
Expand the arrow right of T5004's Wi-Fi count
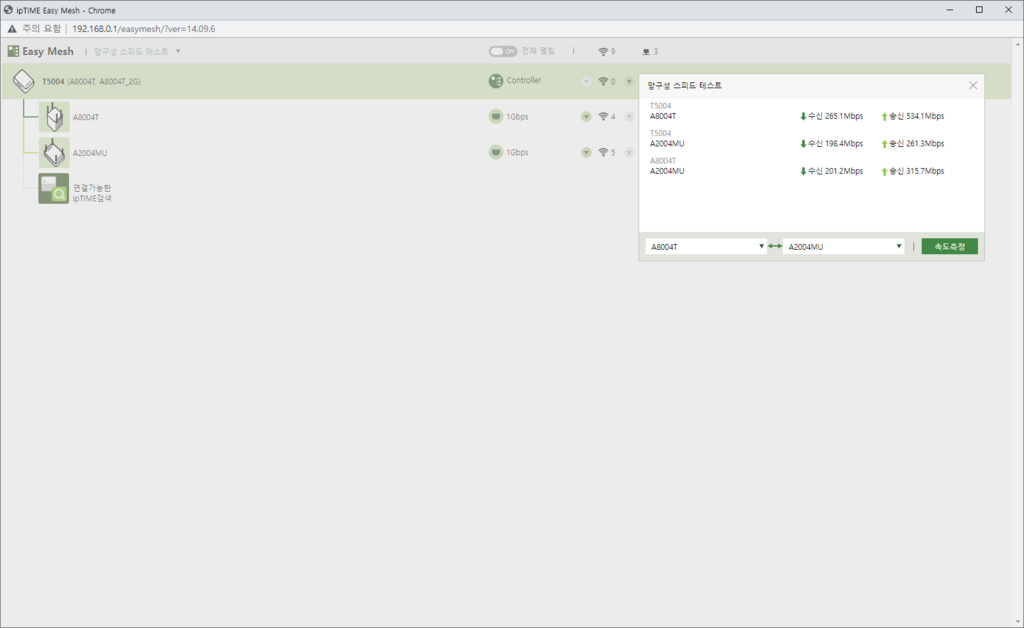tap(629, 82)
